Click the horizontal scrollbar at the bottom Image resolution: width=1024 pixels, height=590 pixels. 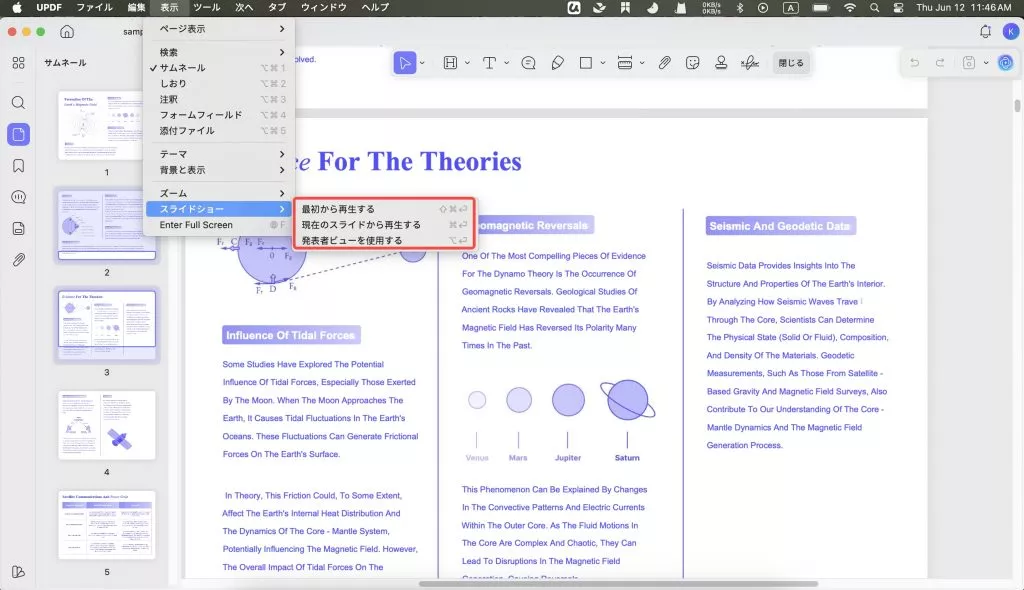(x=618, y=583)
